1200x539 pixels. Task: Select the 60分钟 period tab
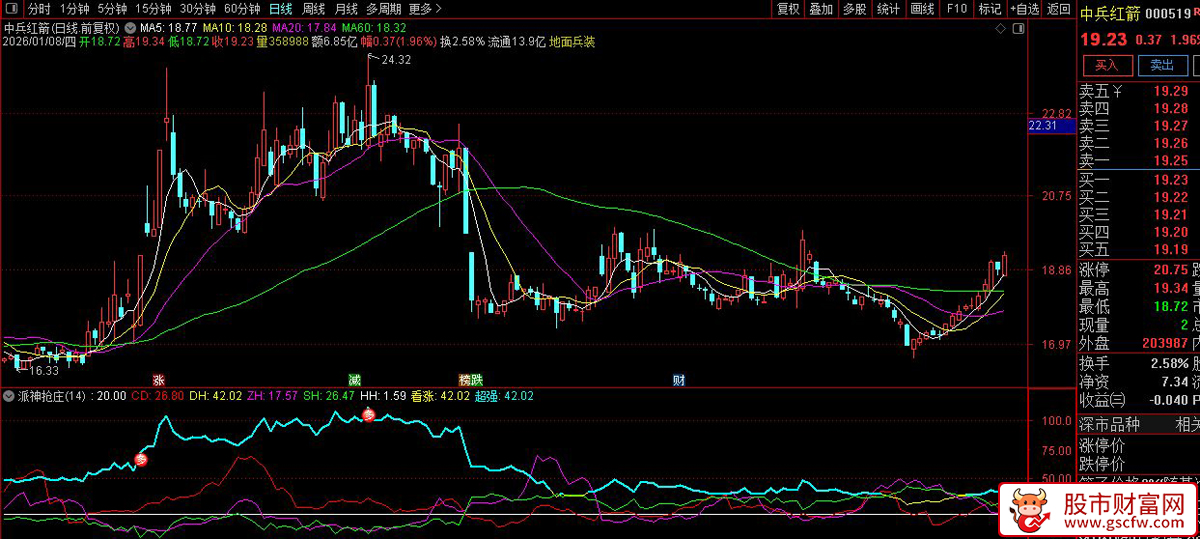[242, 9]
